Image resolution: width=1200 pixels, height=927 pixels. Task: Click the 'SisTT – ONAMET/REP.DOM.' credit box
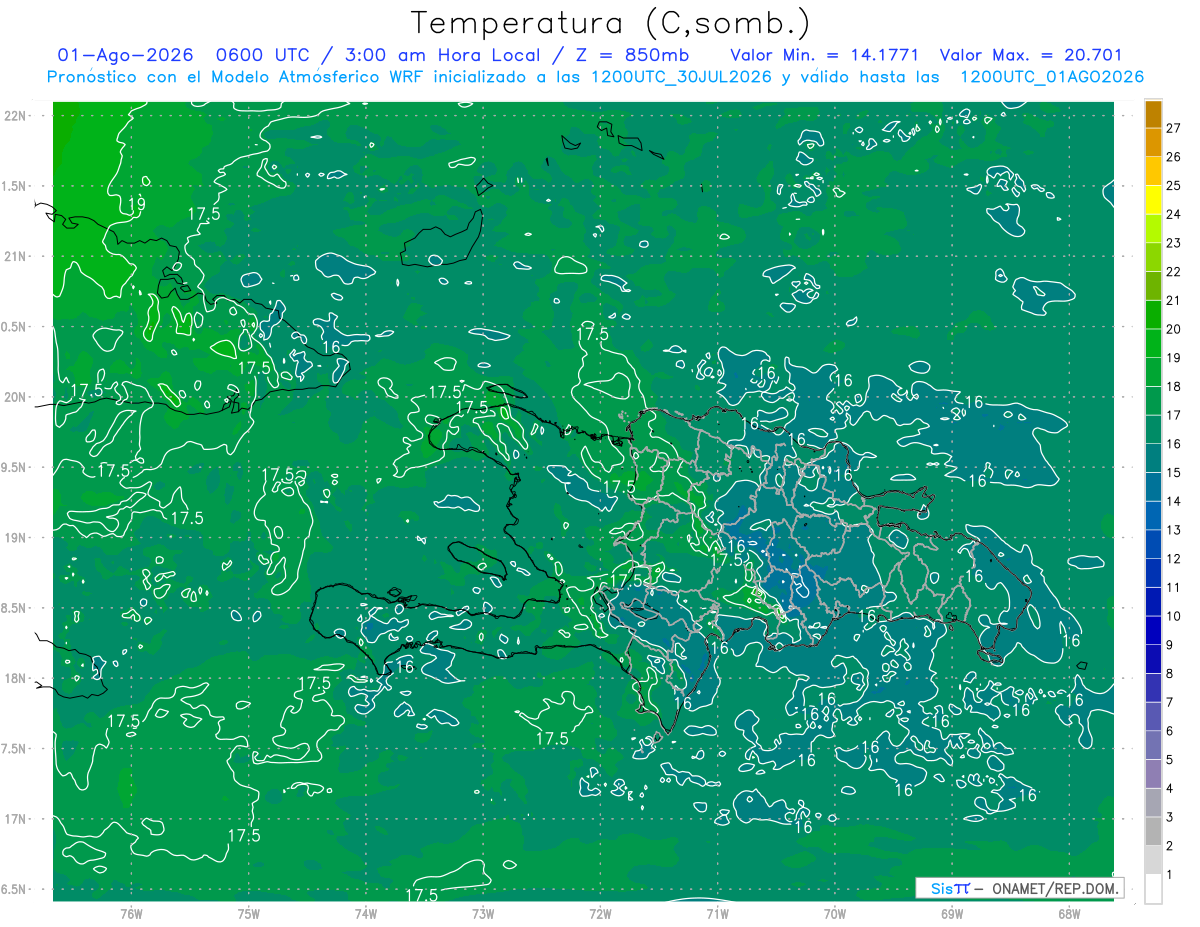click(x=1020, y=888)
